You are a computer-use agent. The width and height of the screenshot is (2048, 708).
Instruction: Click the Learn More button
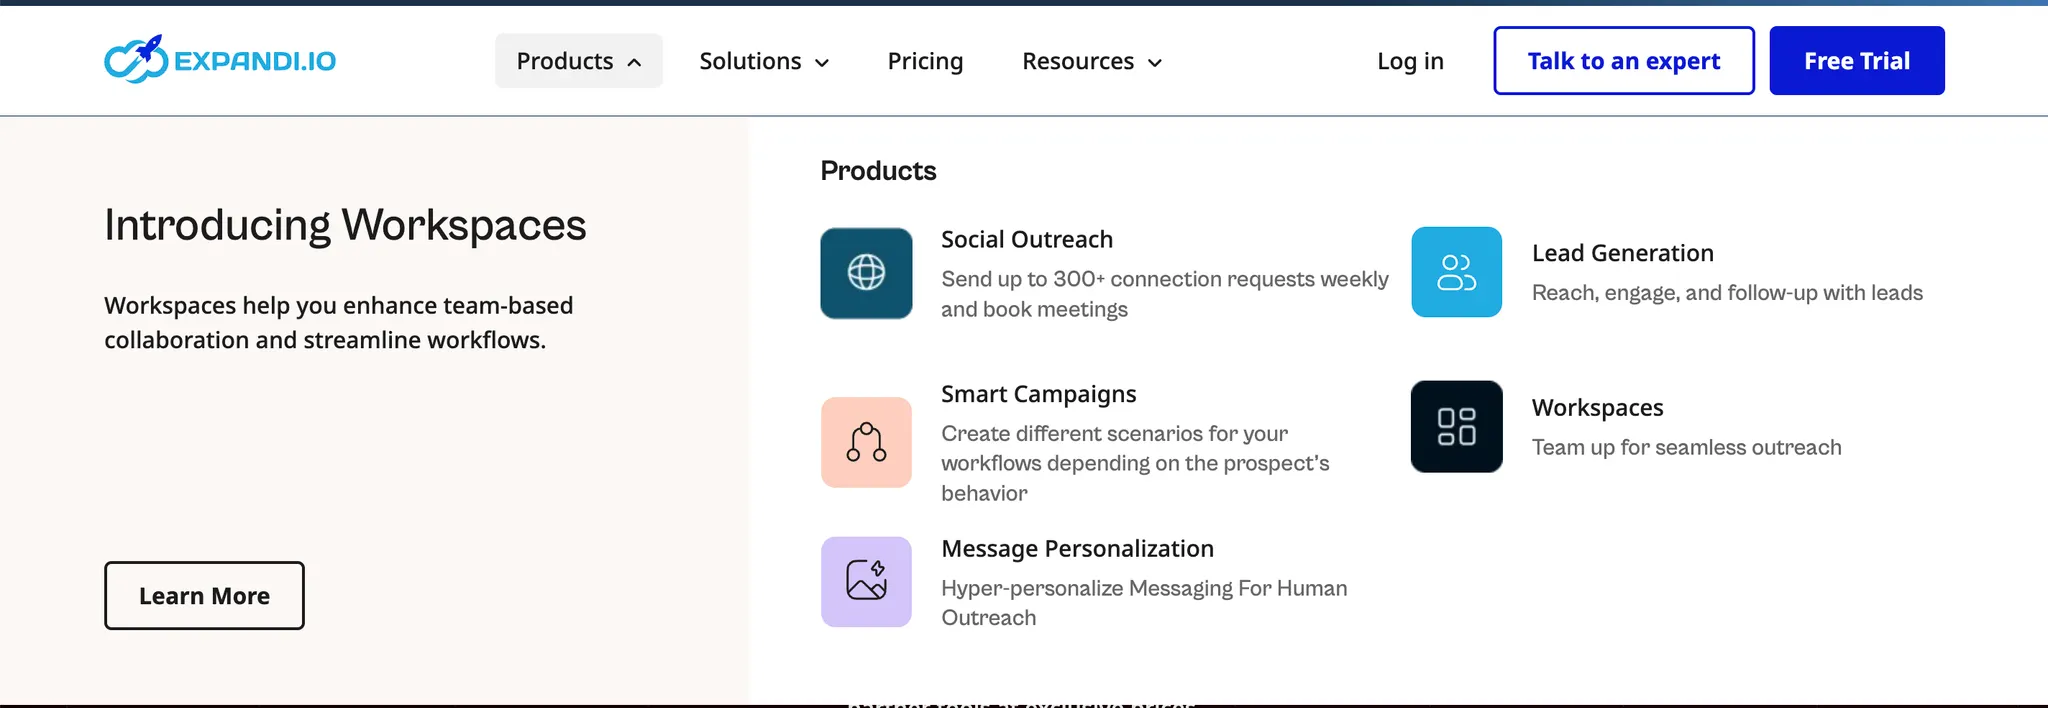pos(204,595)
